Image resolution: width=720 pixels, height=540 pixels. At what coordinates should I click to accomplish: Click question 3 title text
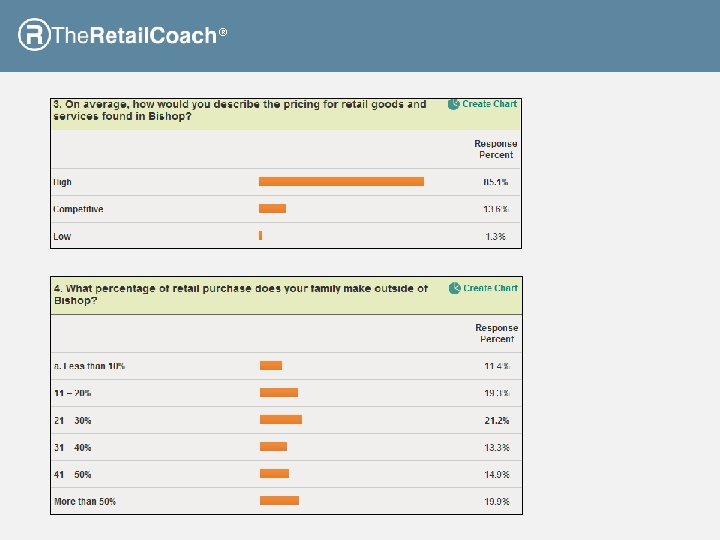pyautogui.click(x=240, y=110)
